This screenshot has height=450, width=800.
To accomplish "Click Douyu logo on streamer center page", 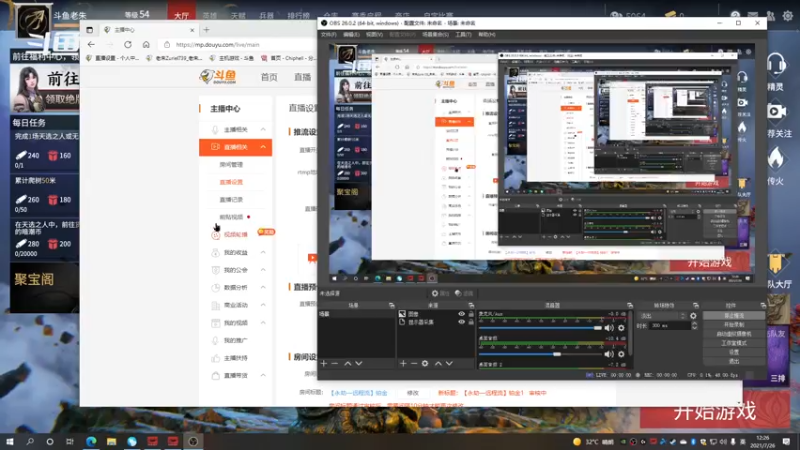I will pos(218,77).
